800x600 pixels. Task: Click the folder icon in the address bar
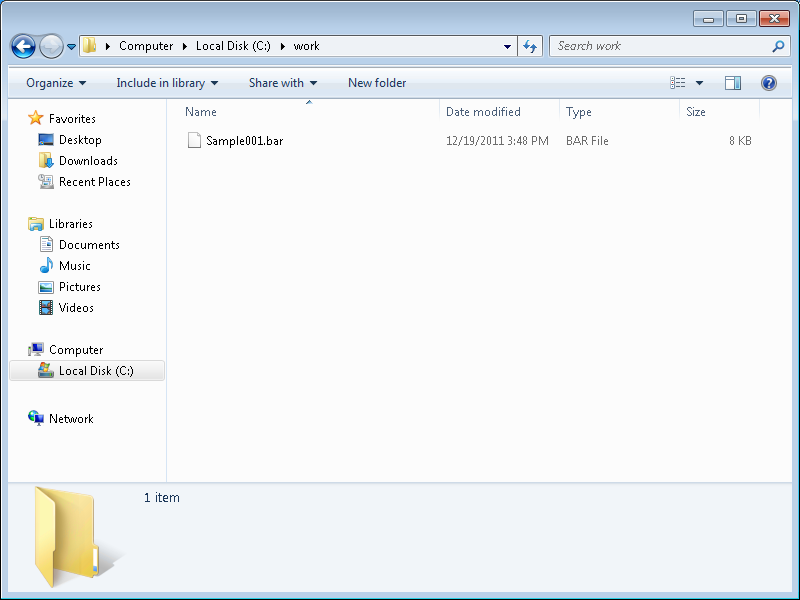click(x=90, y=45)
